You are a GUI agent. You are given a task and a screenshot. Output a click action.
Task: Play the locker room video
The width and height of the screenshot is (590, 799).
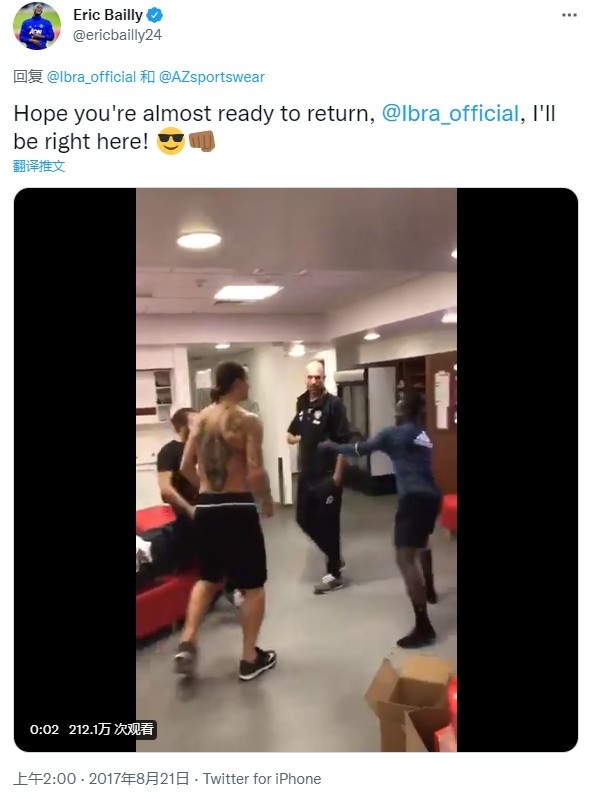tap(296, 469)
